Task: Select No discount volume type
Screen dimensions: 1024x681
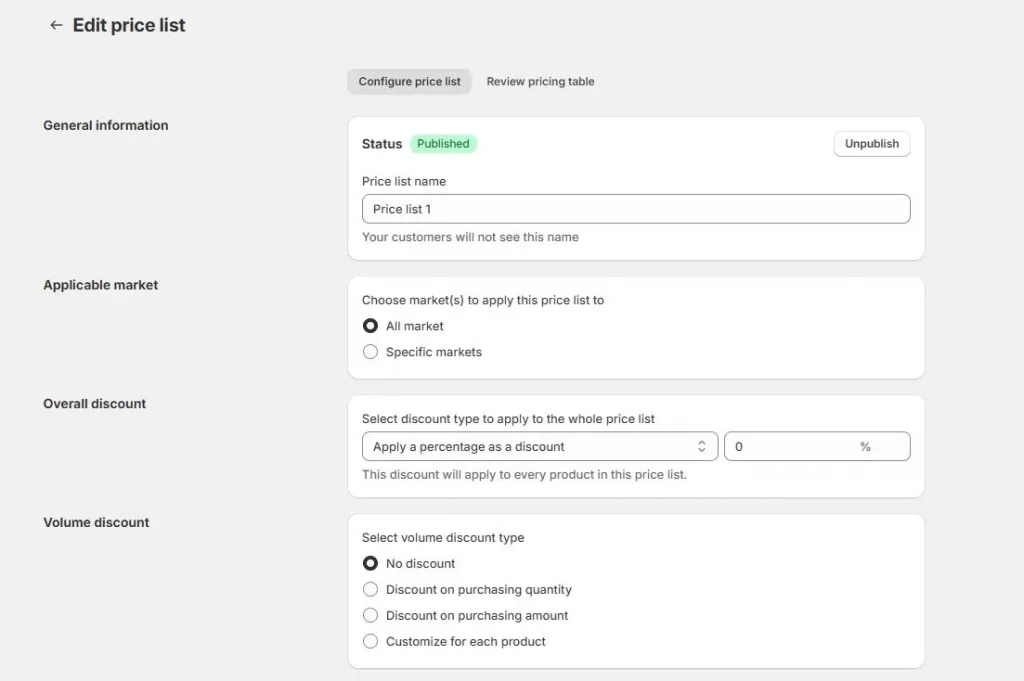Action: pyautogui.click(x=370, y=563)
